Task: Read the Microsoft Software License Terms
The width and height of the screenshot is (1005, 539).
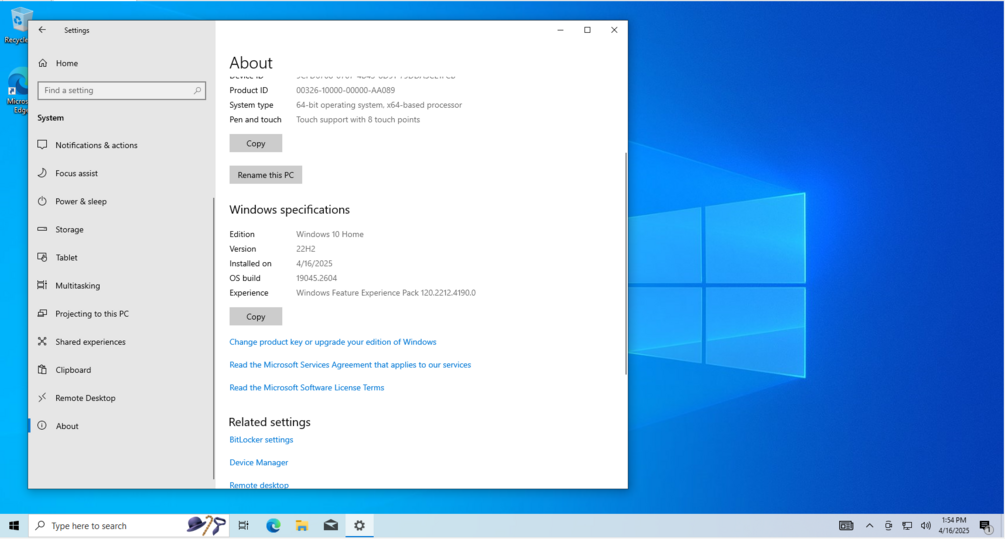Action: 306,388
